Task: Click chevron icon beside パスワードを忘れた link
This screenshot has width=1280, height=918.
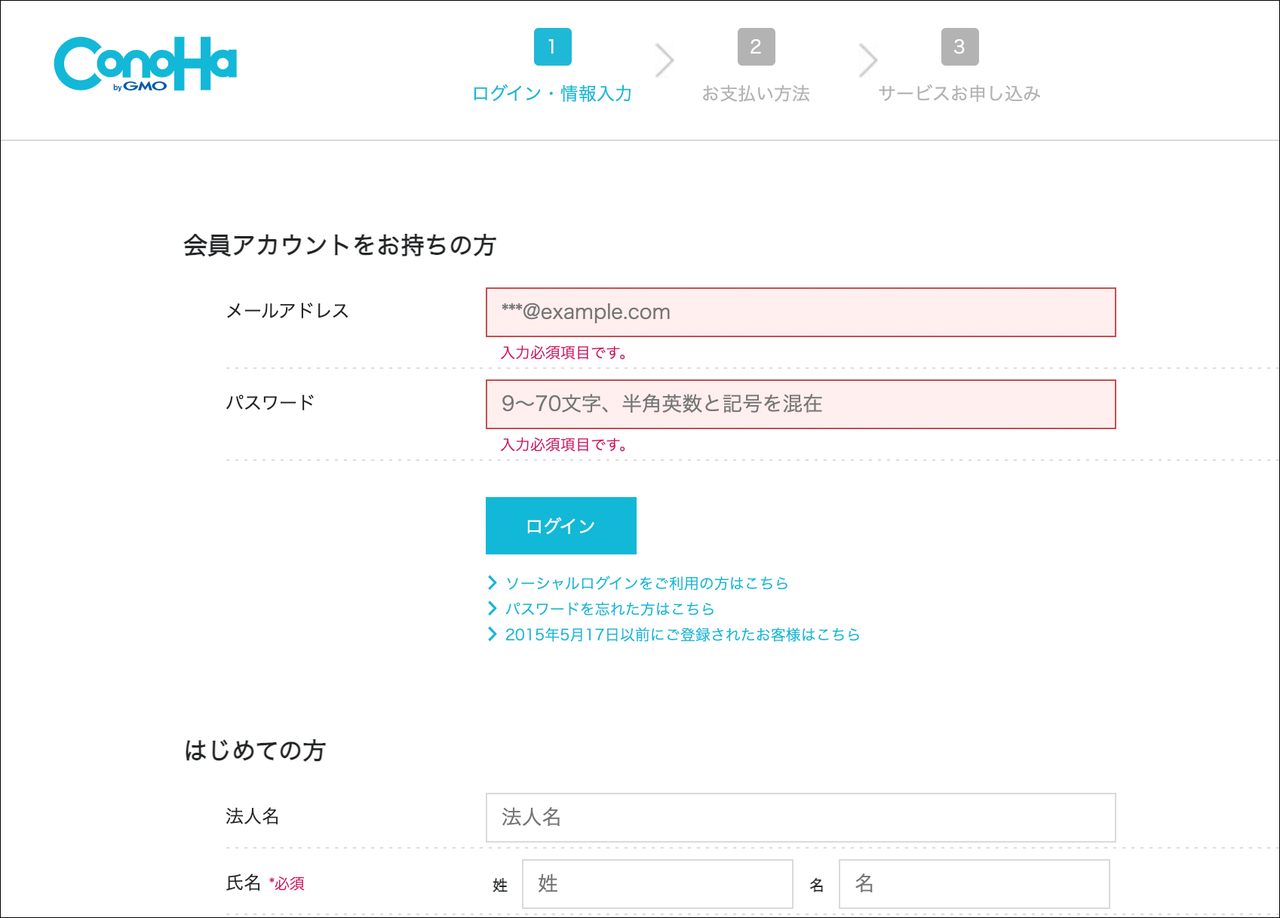Action: [x=492, y=609]
